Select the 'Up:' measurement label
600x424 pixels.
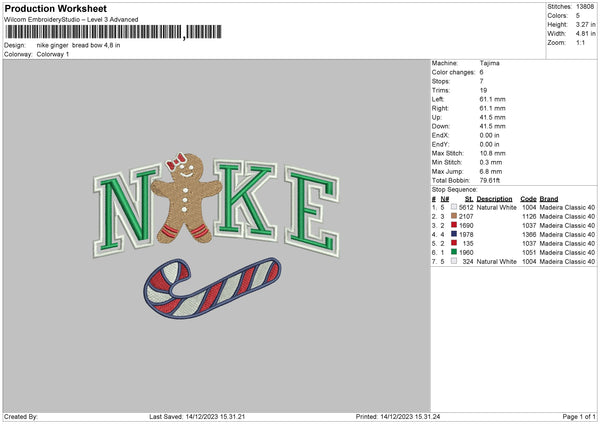coord(437,117)
